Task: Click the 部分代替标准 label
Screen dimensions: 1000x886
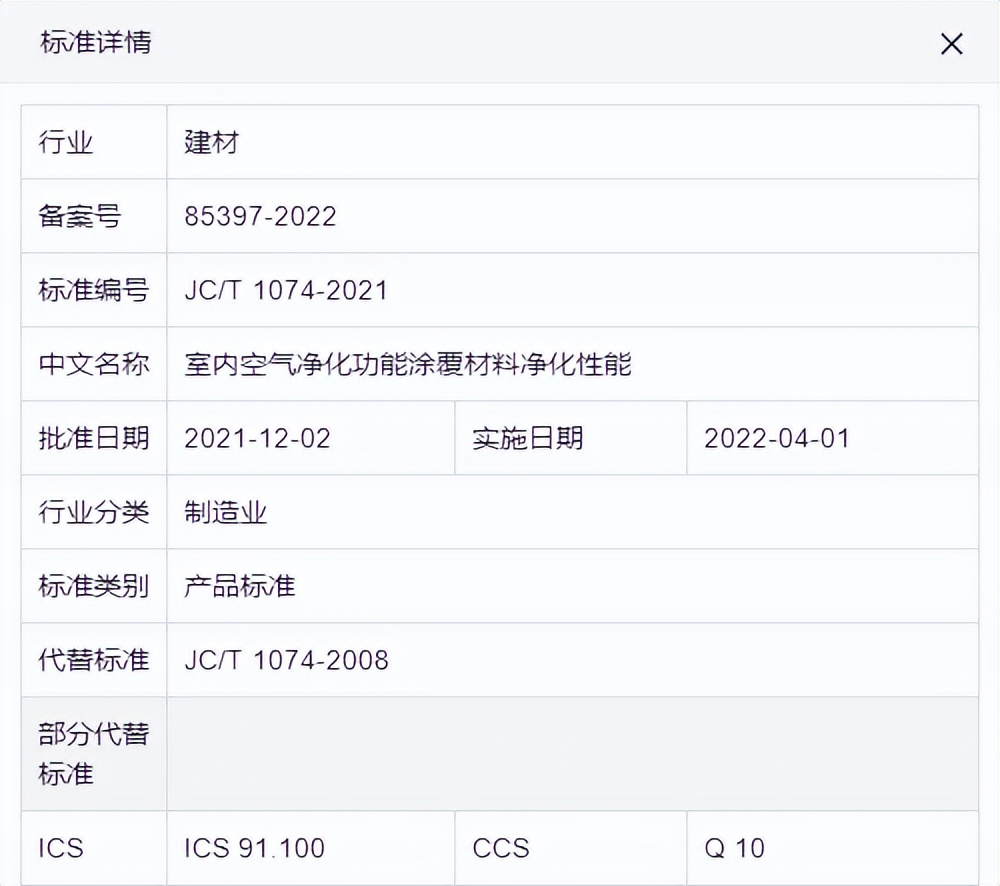Action: click(x=94, y=754)
